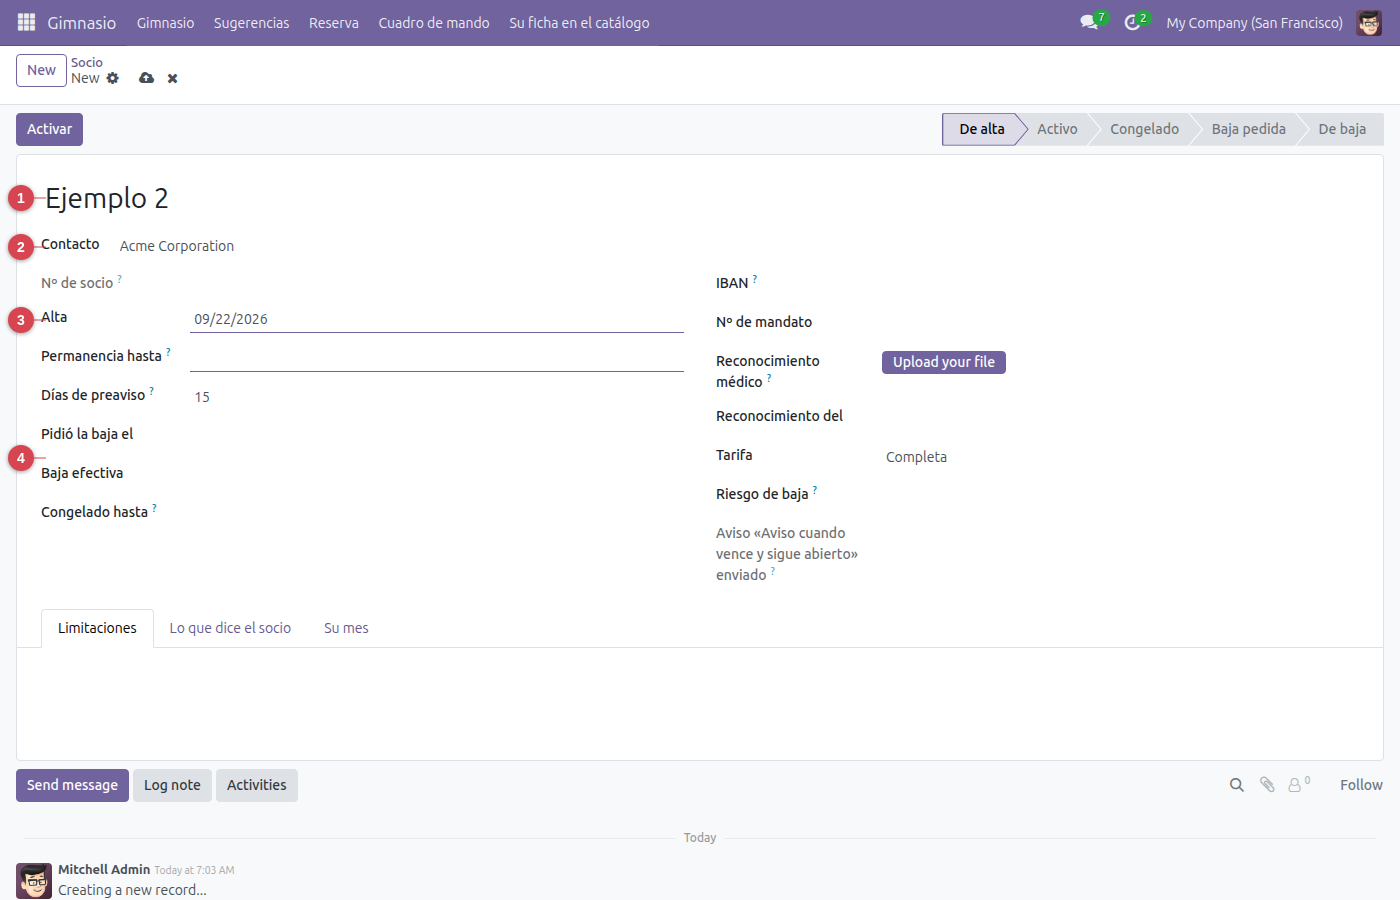Click the paperclip attachments icon
Viewport: 1400px width, 900px height.
coord(1267,785)
